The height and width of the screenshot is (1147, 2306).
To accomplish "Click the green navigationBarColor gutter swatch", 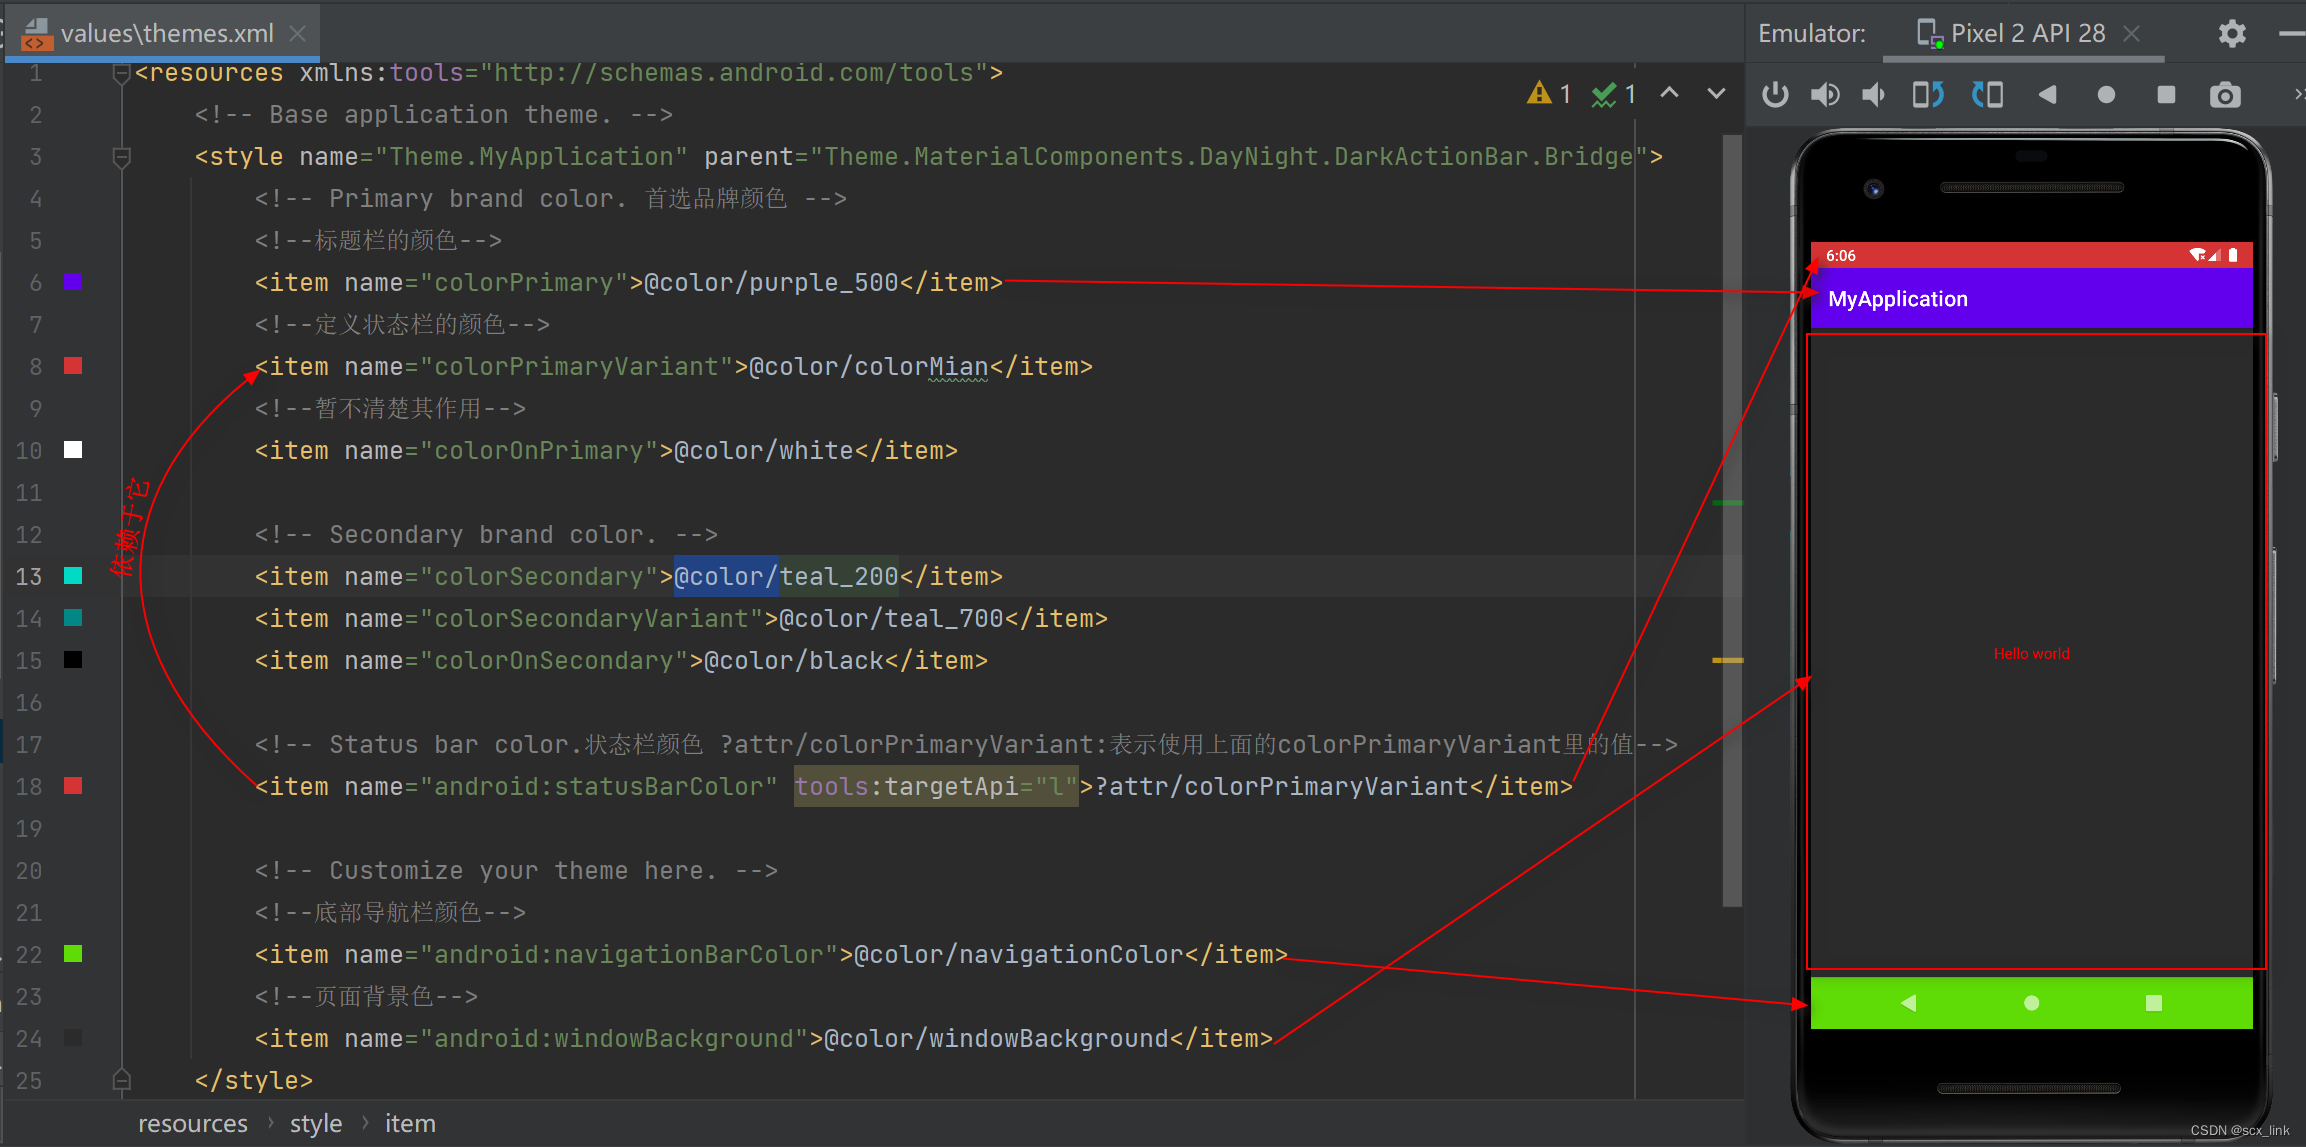I will pos(73,954).
